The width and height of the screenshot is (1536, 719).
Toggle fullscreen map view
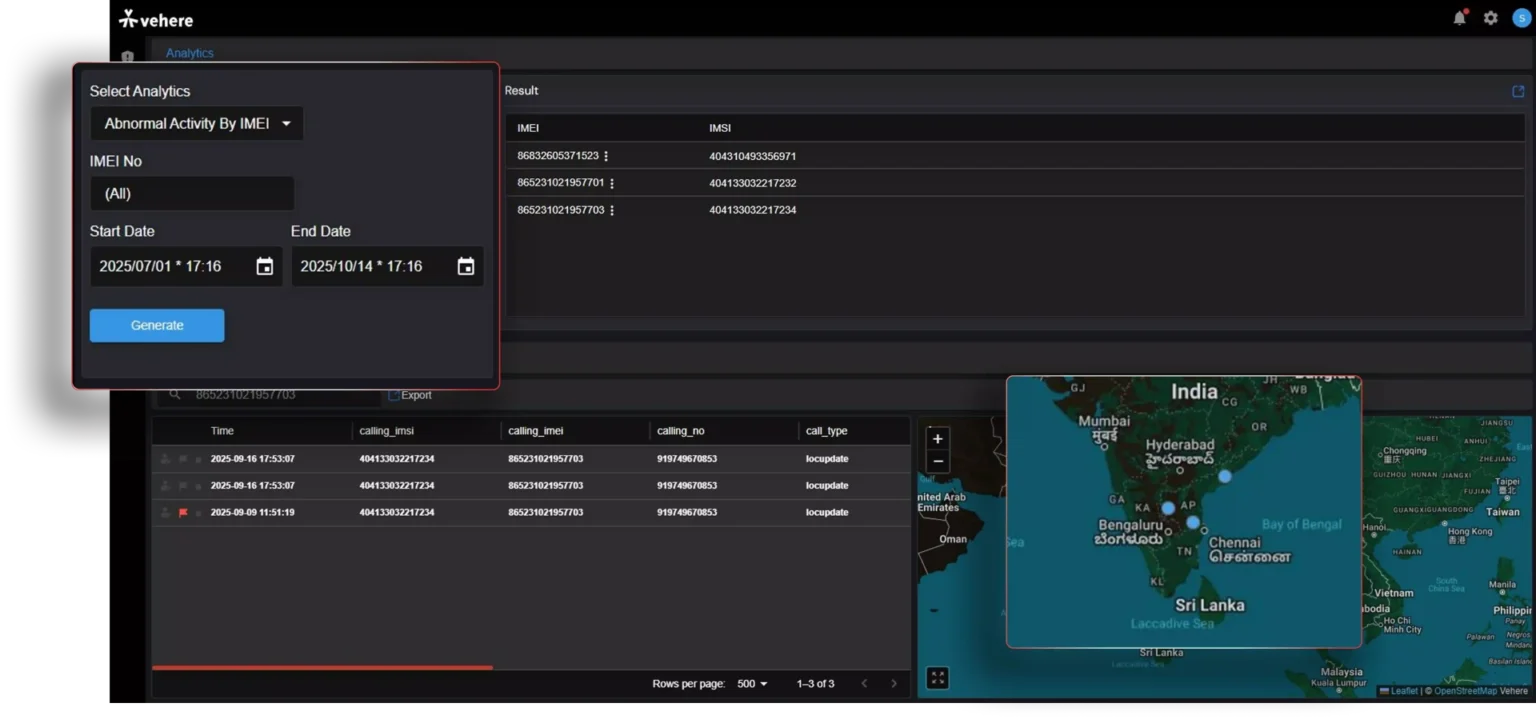pos(937,678)
